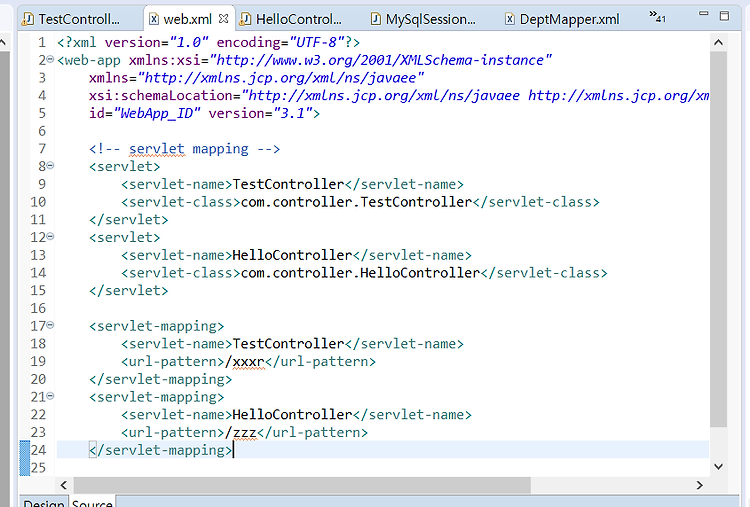The width and height of the screenshot is (750, 507).
Task: Click the vertical scrollbar up arrow
Action: point(718,43)
